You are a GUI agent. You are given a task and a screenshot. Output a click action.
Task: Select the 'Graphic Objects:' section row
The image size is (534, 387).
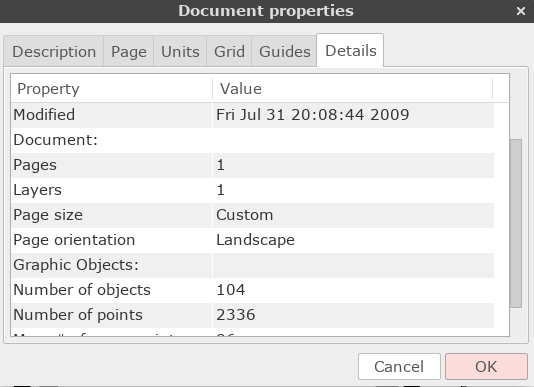point(252,265)
